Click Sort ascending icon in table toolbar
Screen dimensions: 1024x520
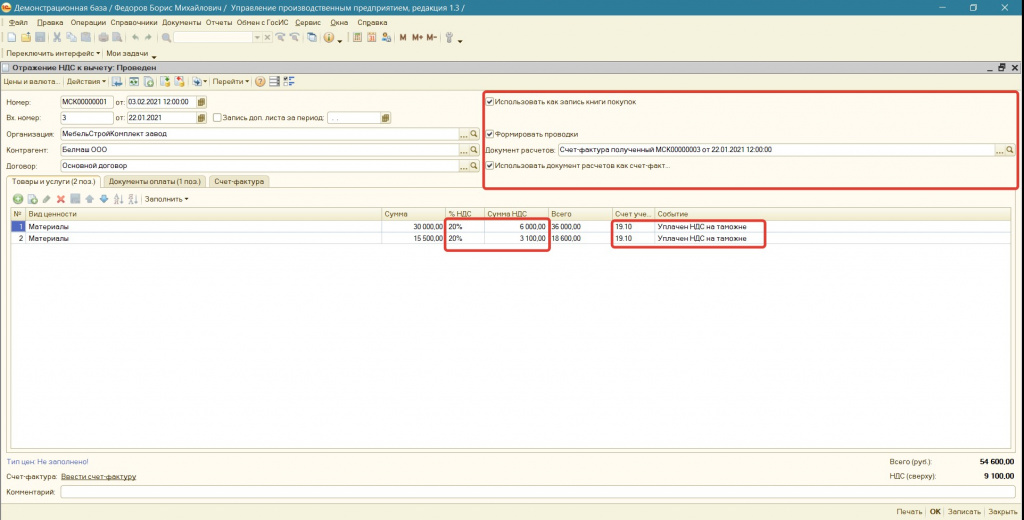click(118, 199)
